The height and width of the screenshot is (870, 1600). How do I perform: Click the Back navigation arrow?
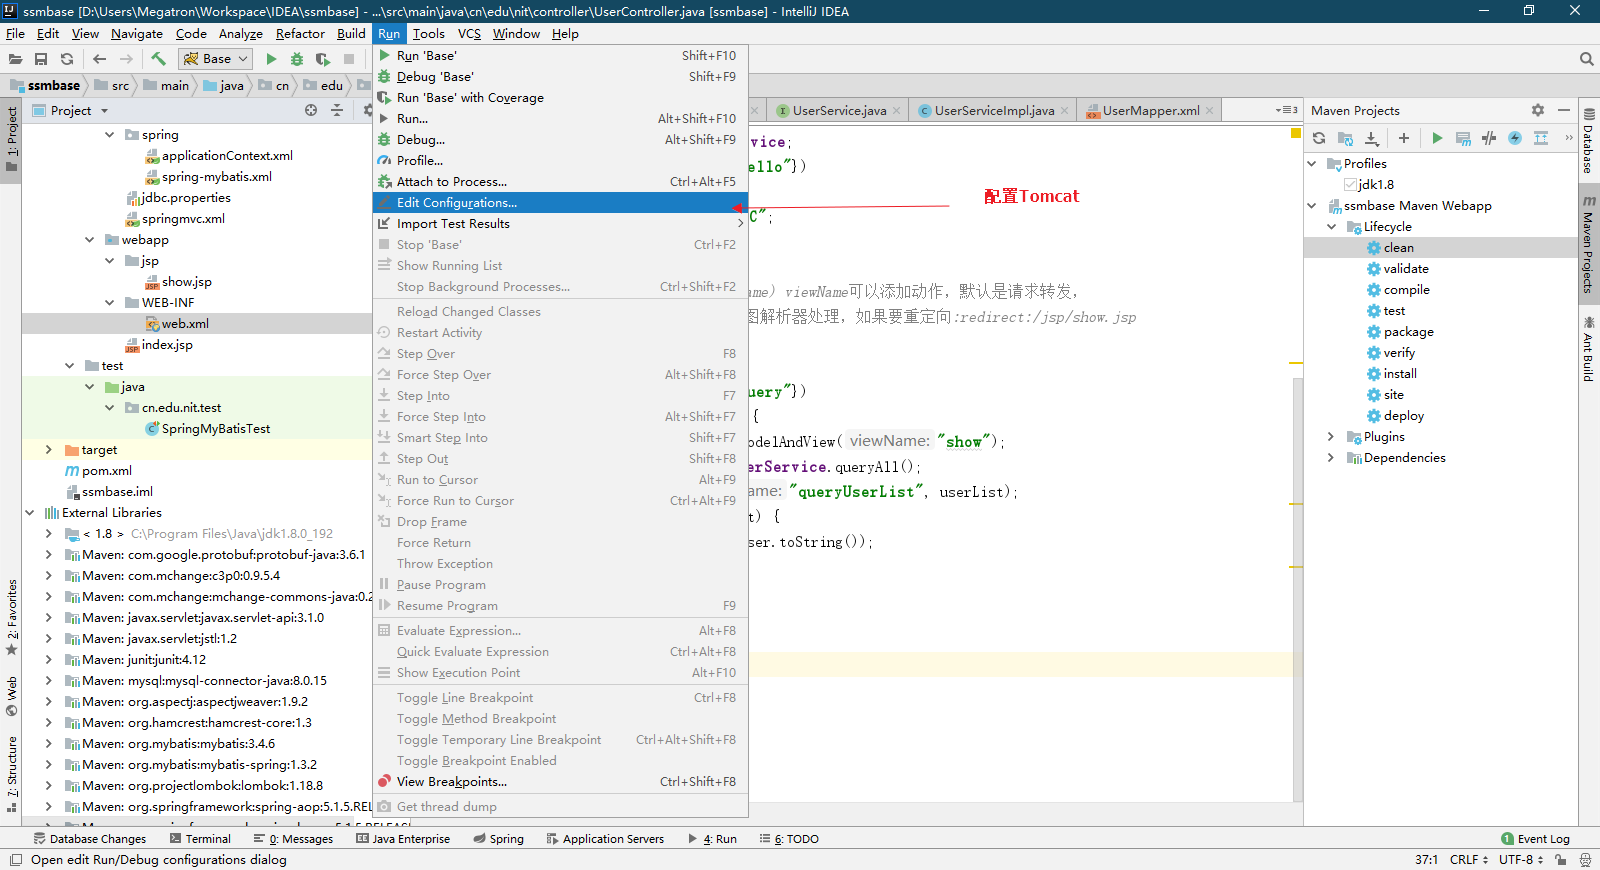tap(99, 59)
